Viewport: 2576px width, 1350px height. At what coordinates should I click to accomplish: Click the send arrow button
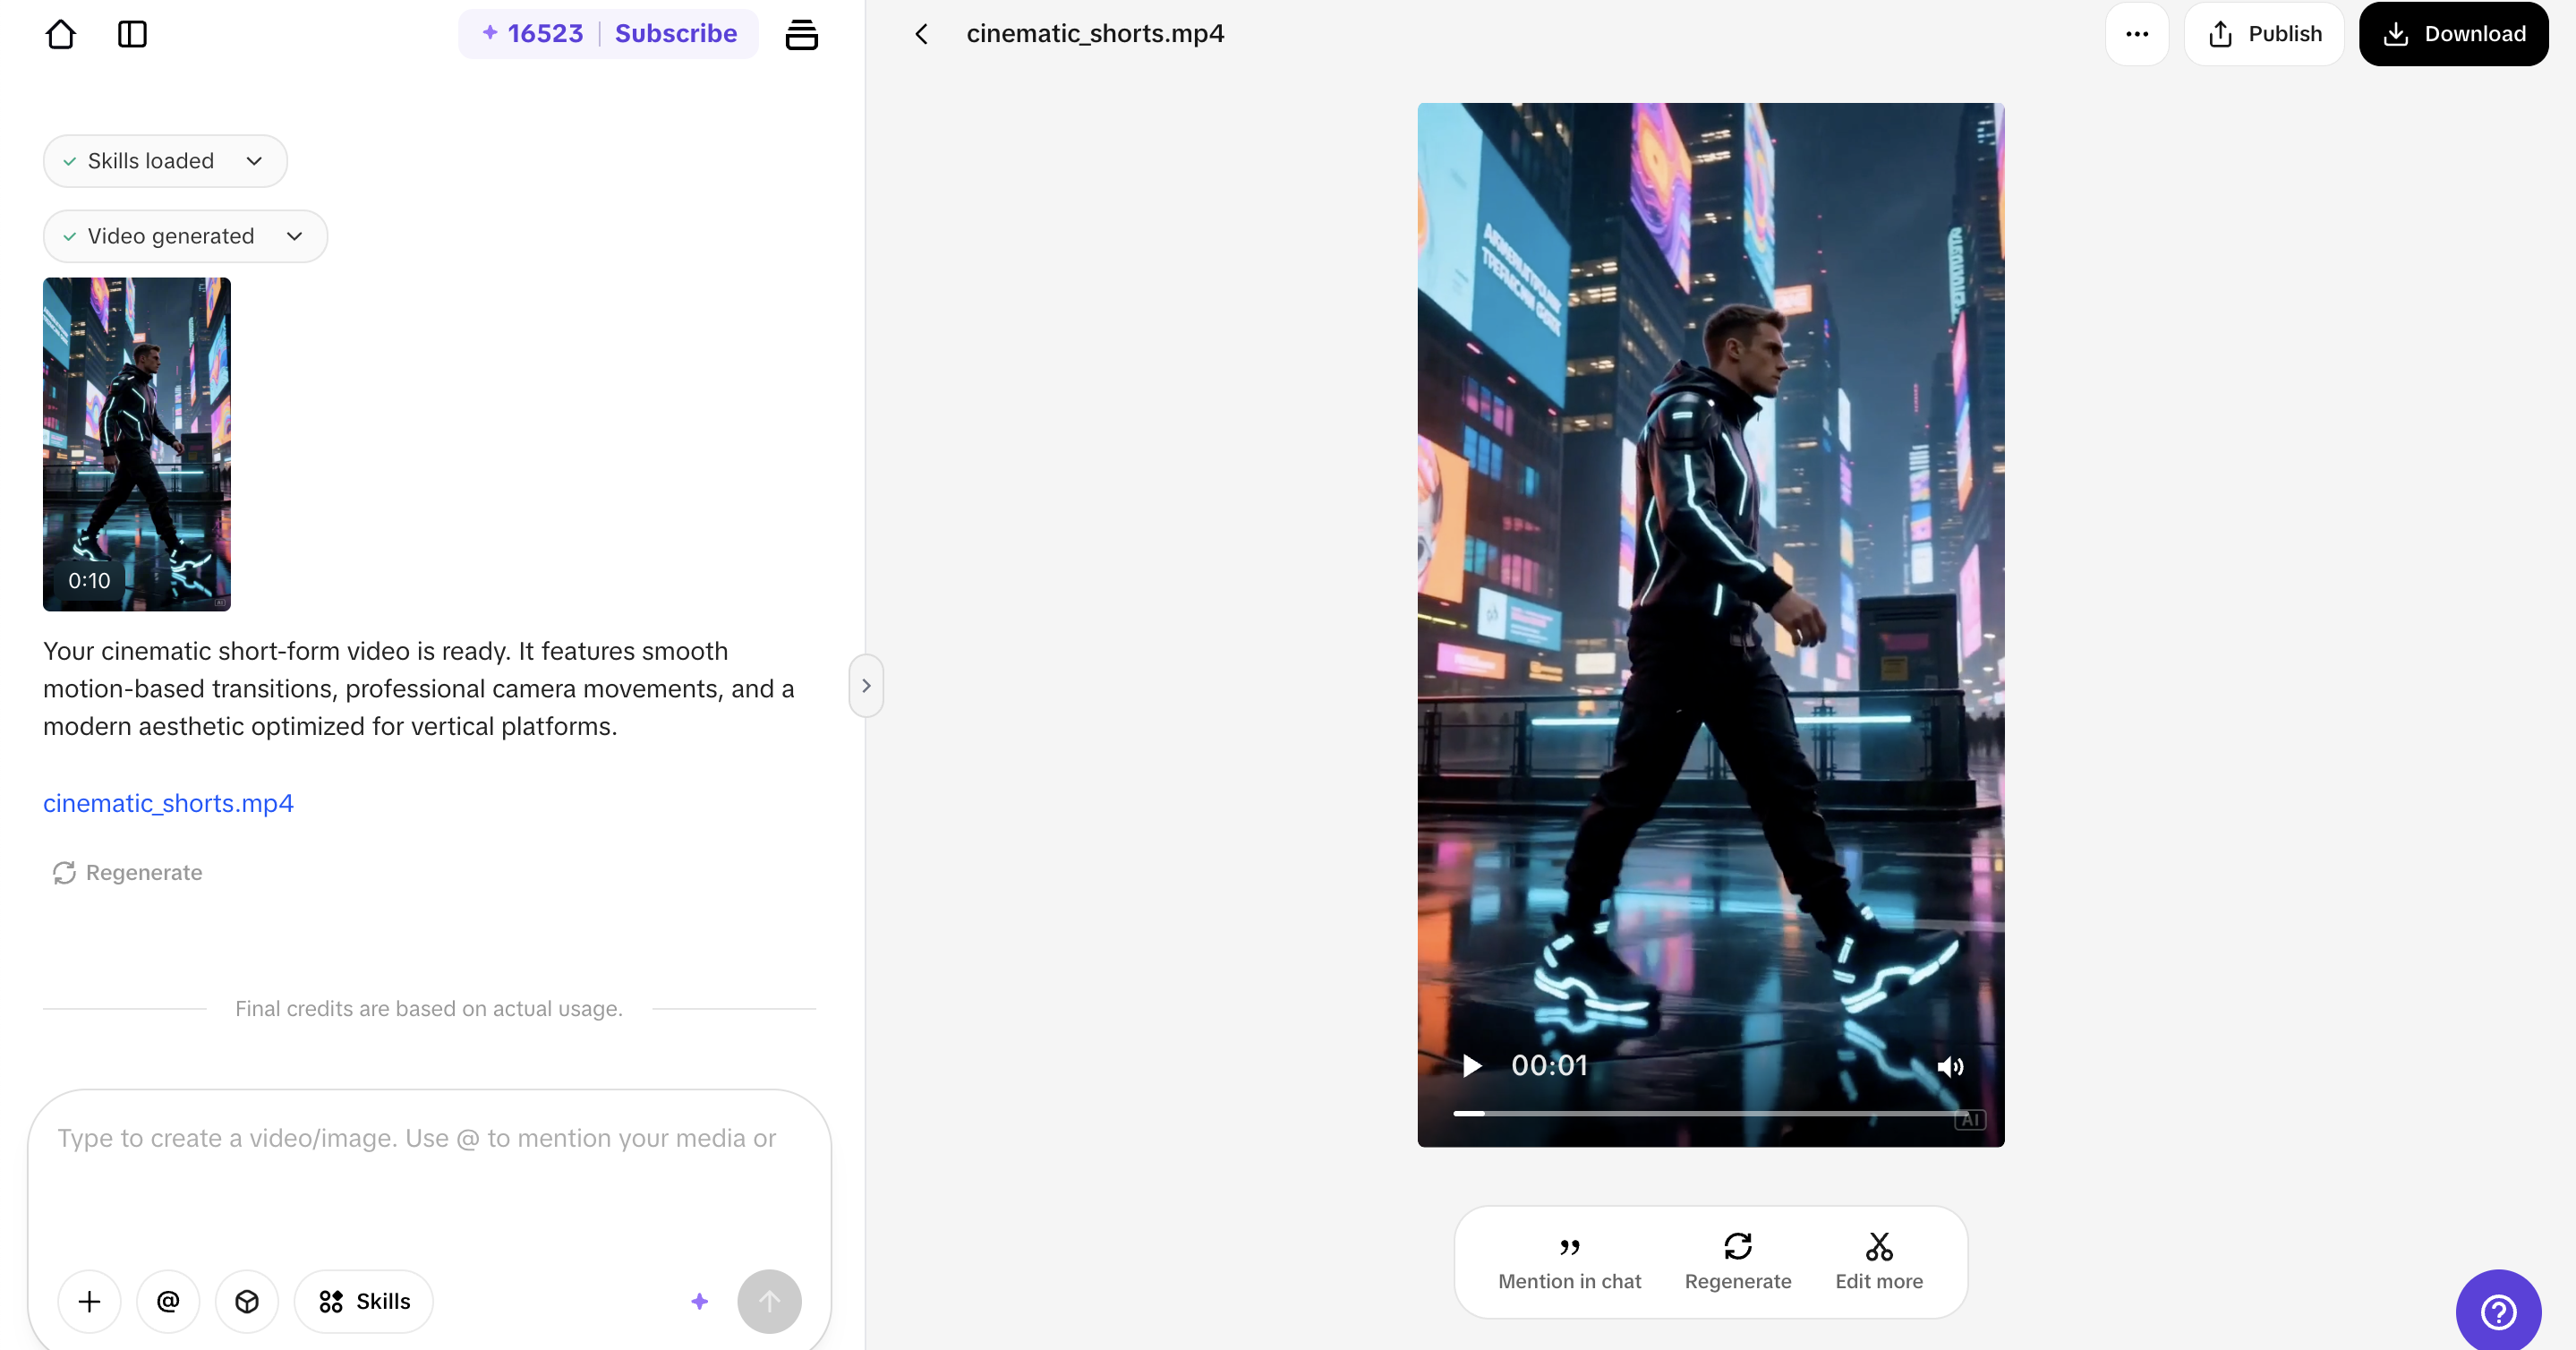click(769, 1301)
